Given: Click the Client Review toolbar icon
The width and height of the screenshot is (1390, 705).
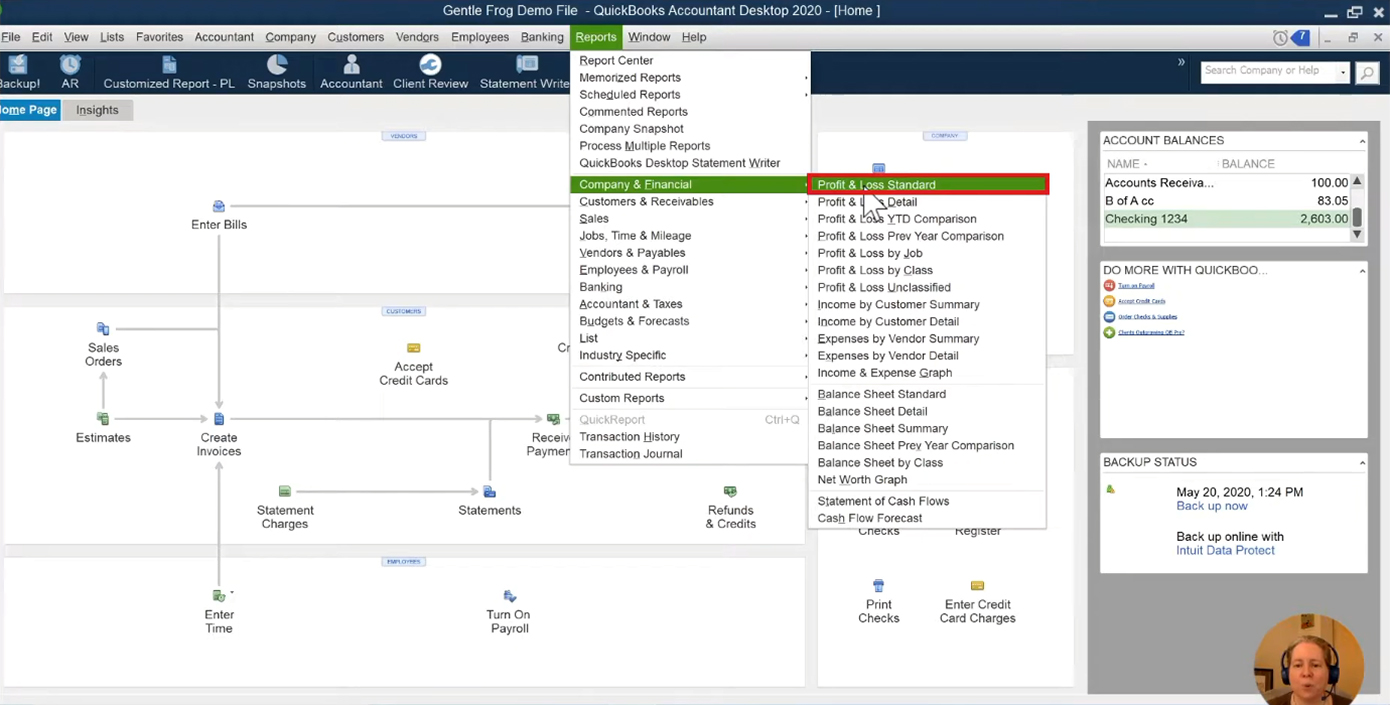Looking at the screenshot, I should (x=430, y=64).
